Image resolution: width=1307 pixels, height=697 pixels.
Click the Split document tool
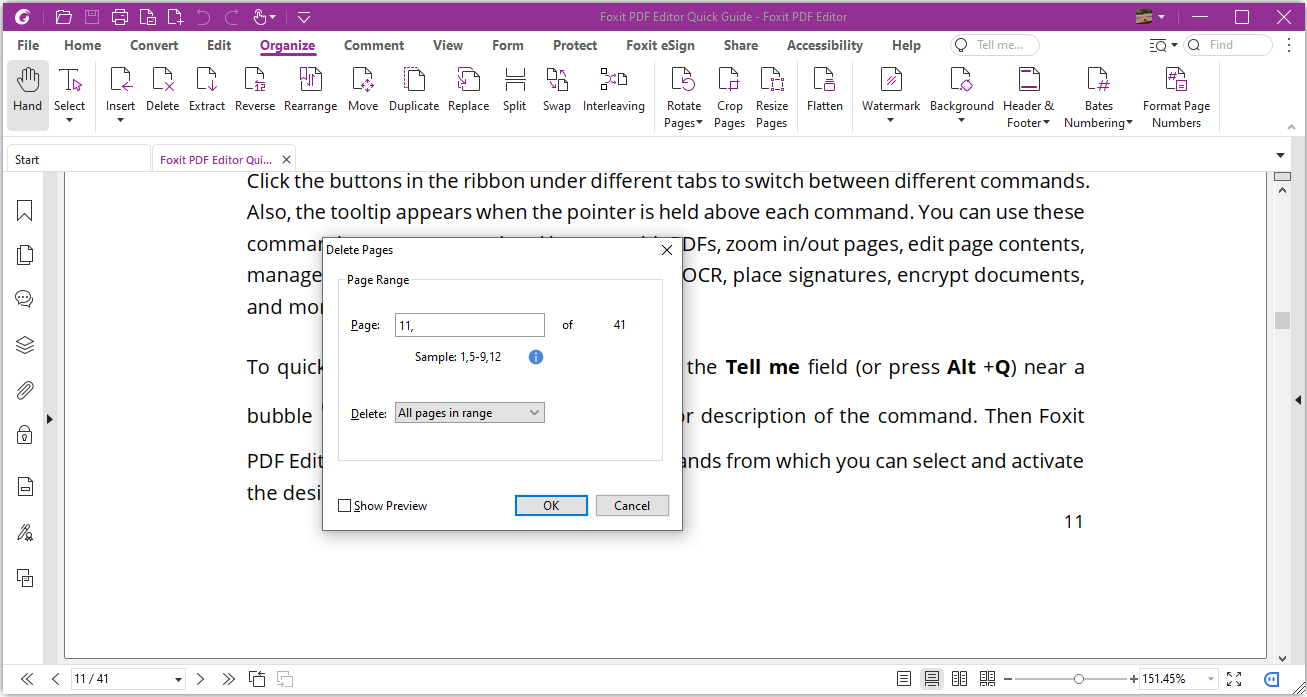515,90
